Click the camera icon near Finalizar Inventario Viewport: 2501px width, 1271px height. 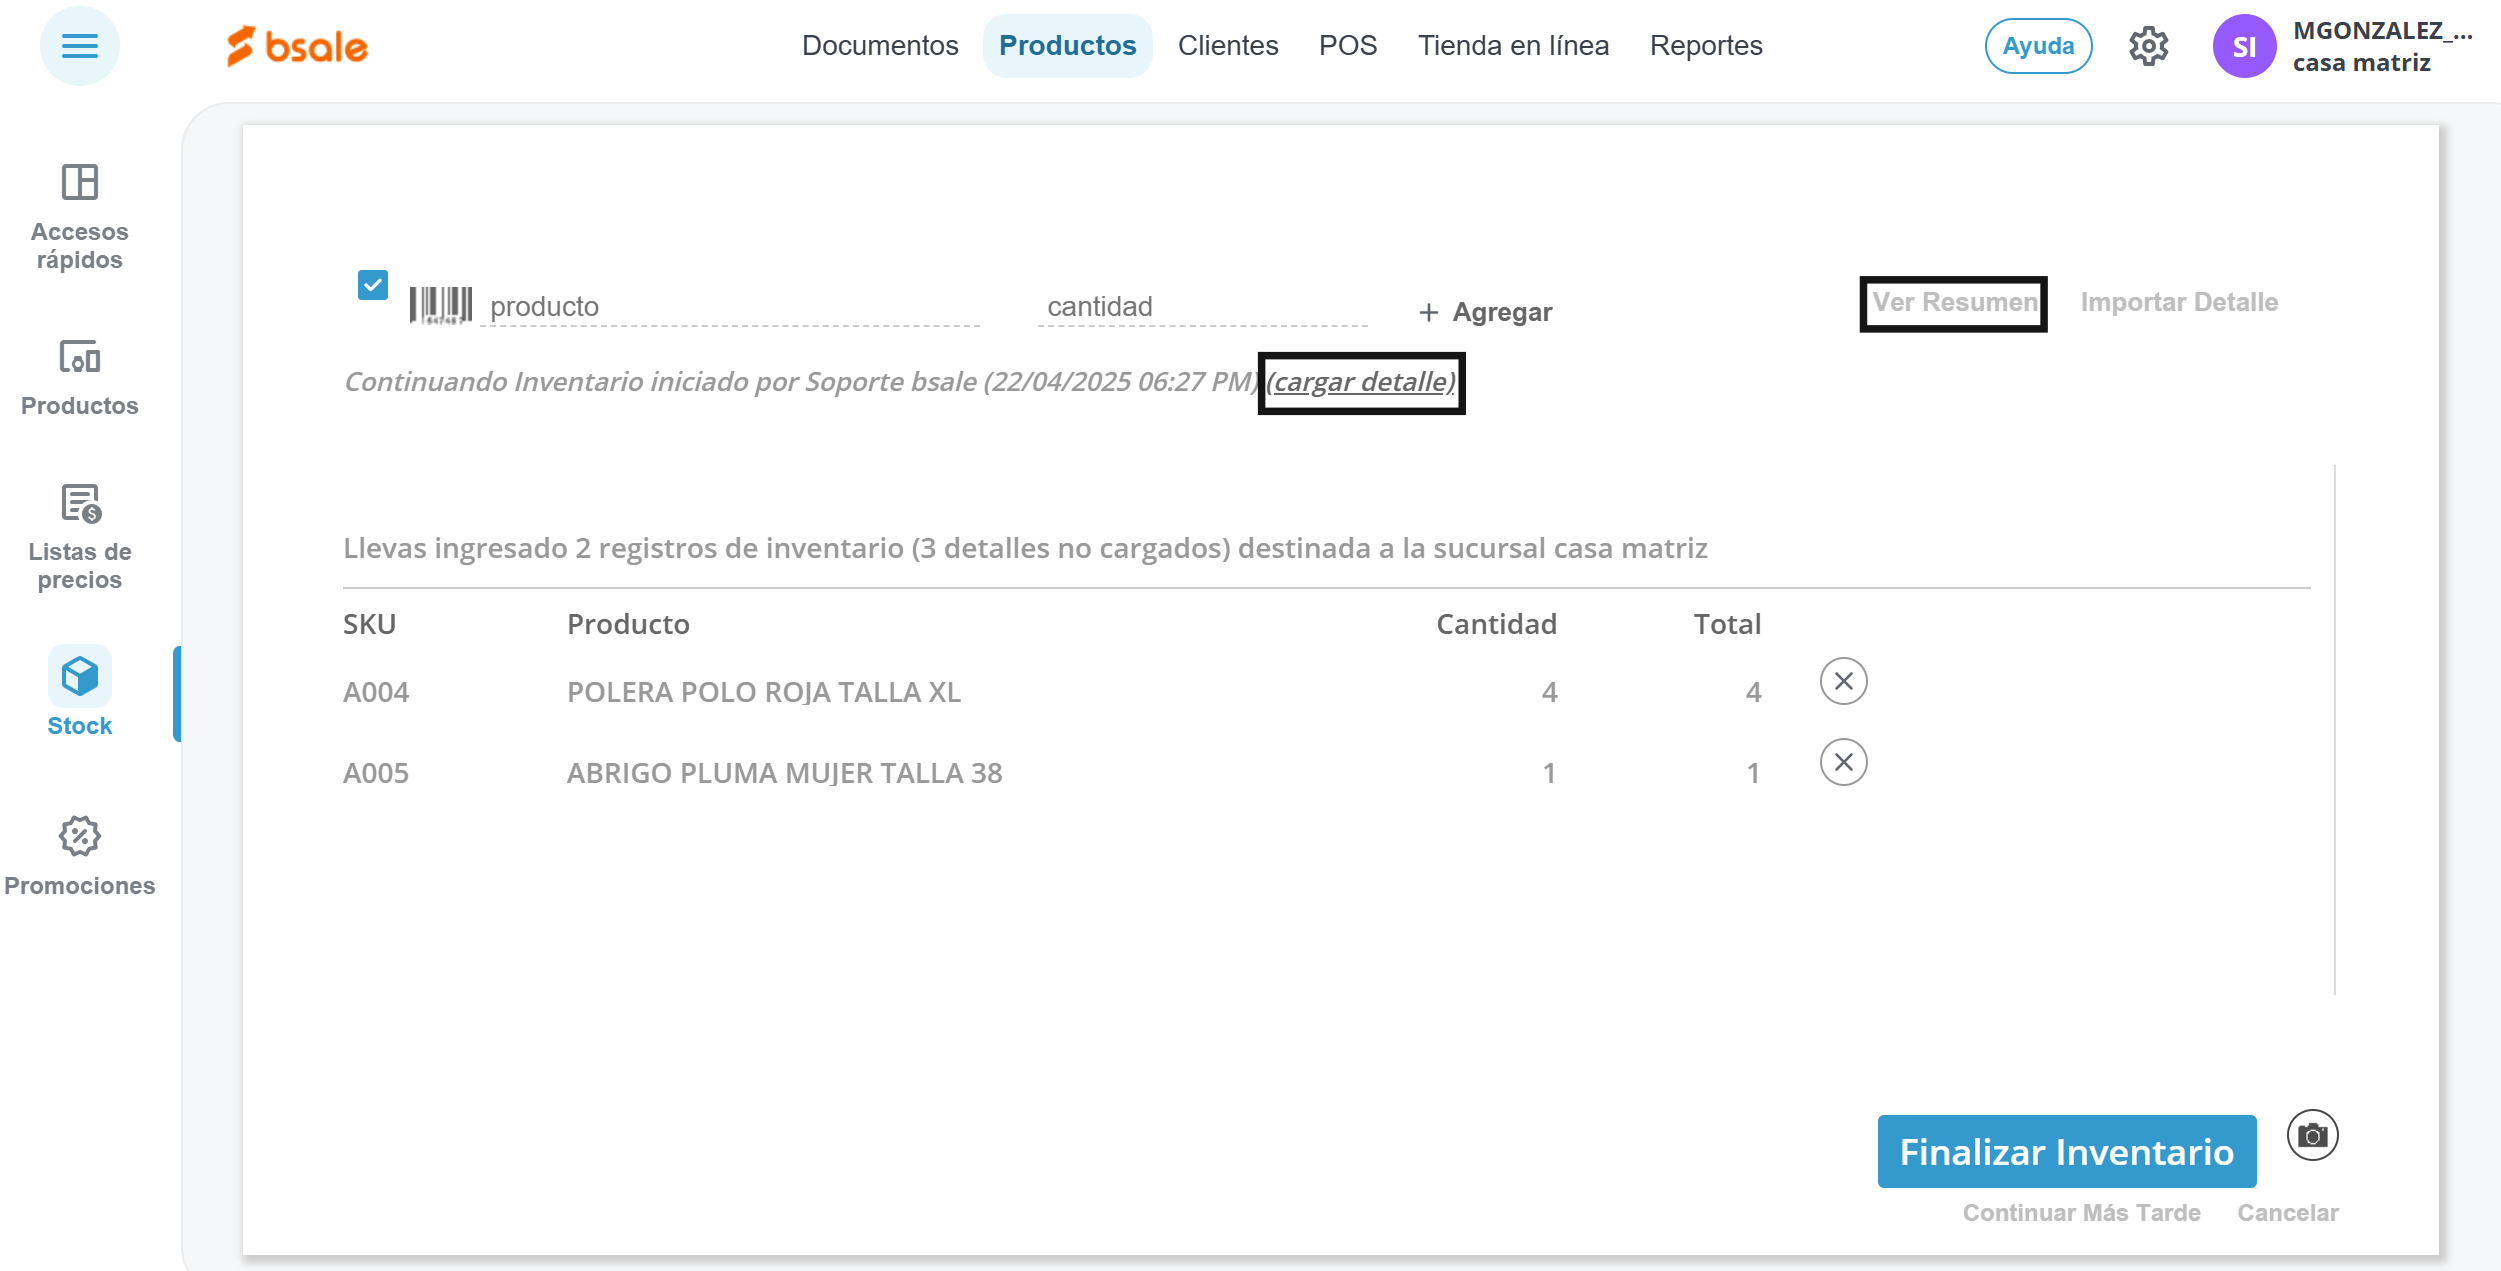click(x=2311, y=1135)
